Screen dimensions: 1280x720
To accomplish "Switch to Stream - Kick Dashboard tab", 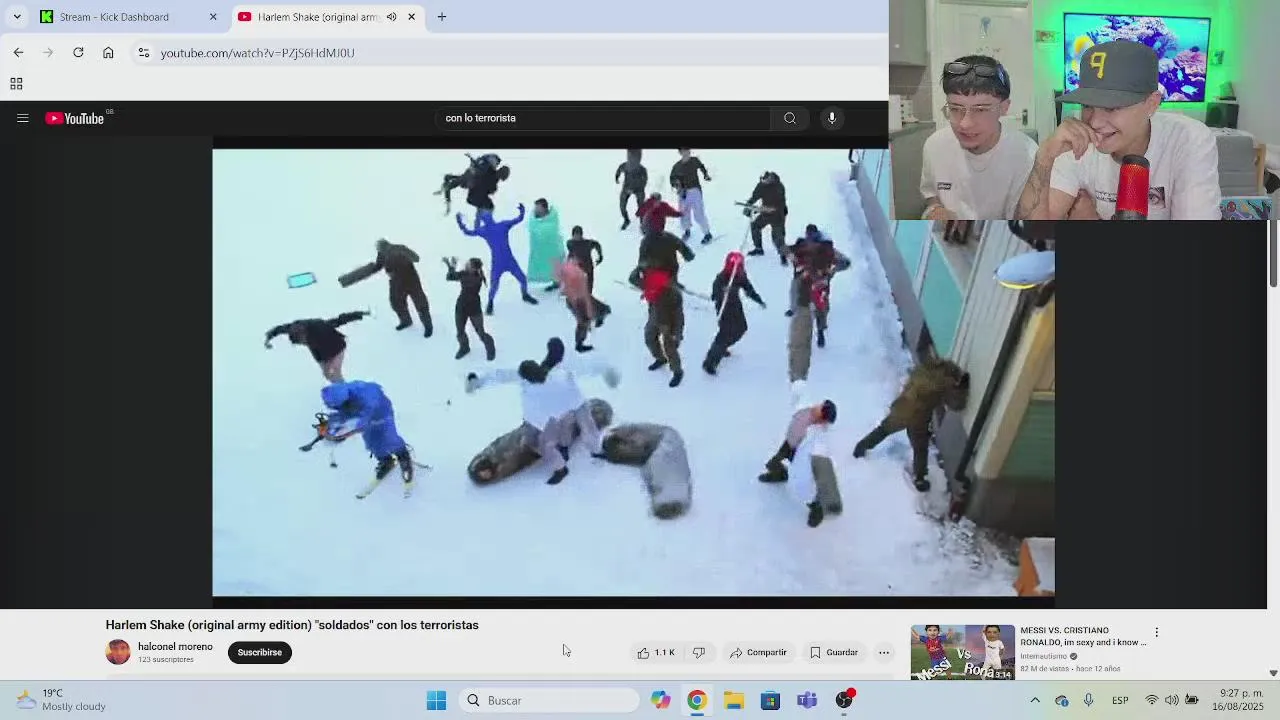I will click(x=127, y=17).
